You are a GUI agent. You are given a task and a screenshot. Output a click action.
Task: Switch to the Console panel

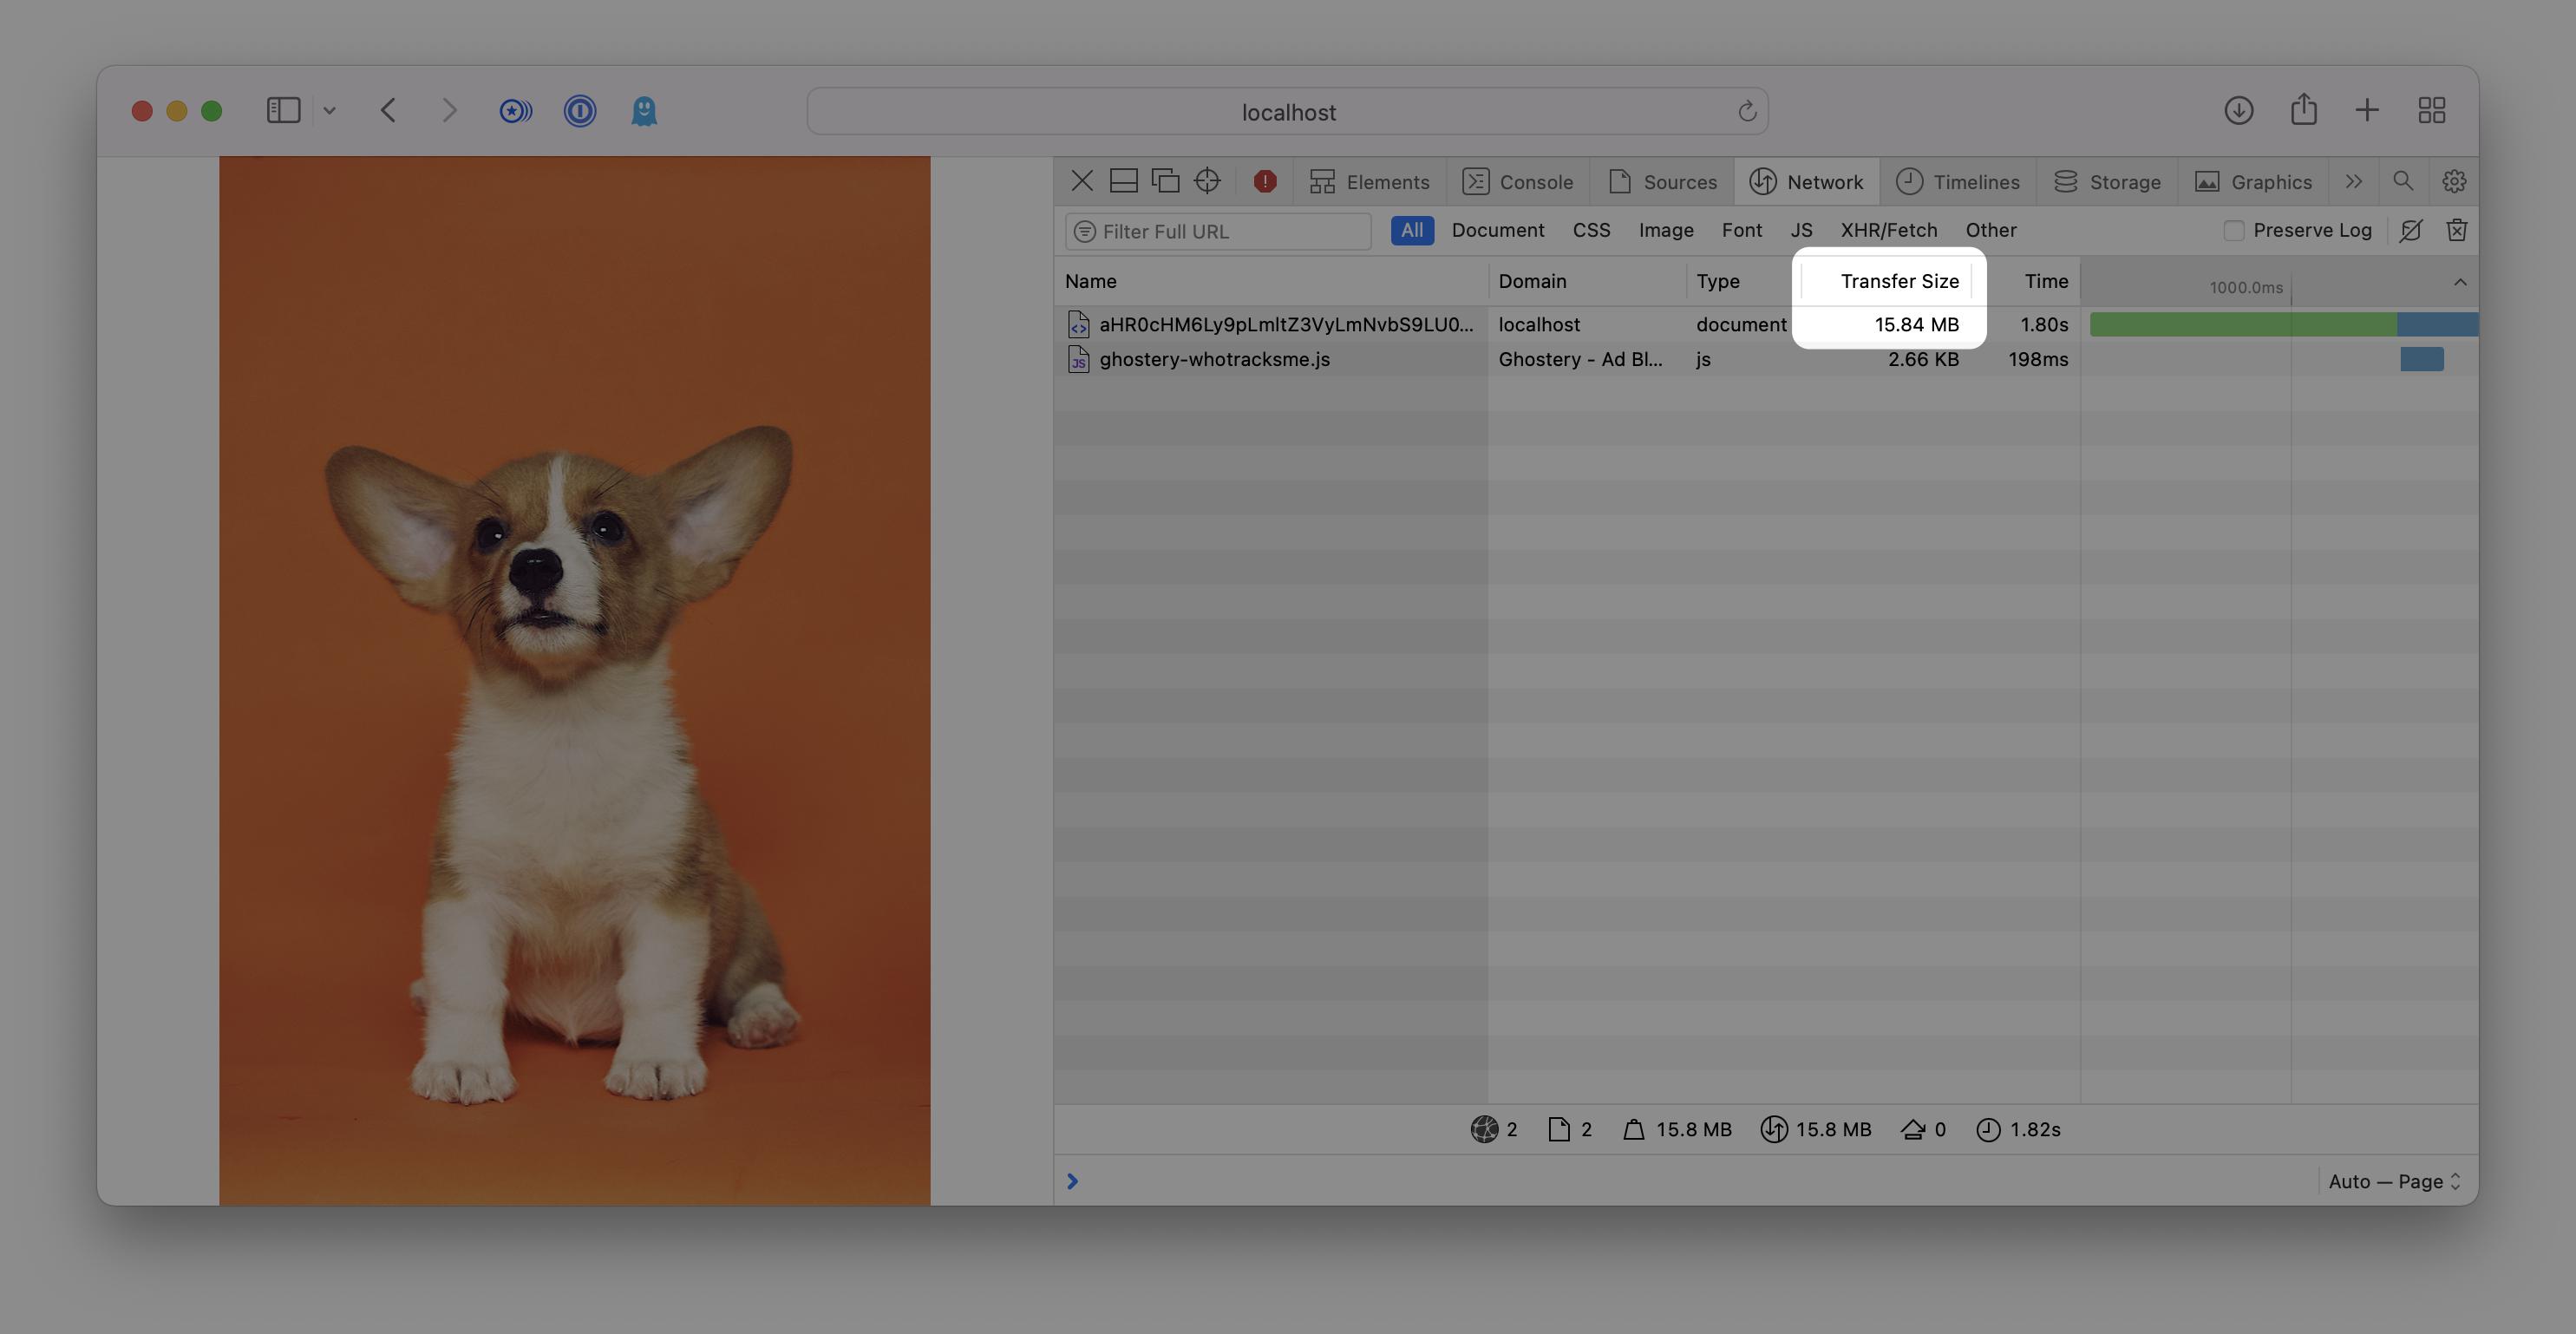(x=1518, y=181)
